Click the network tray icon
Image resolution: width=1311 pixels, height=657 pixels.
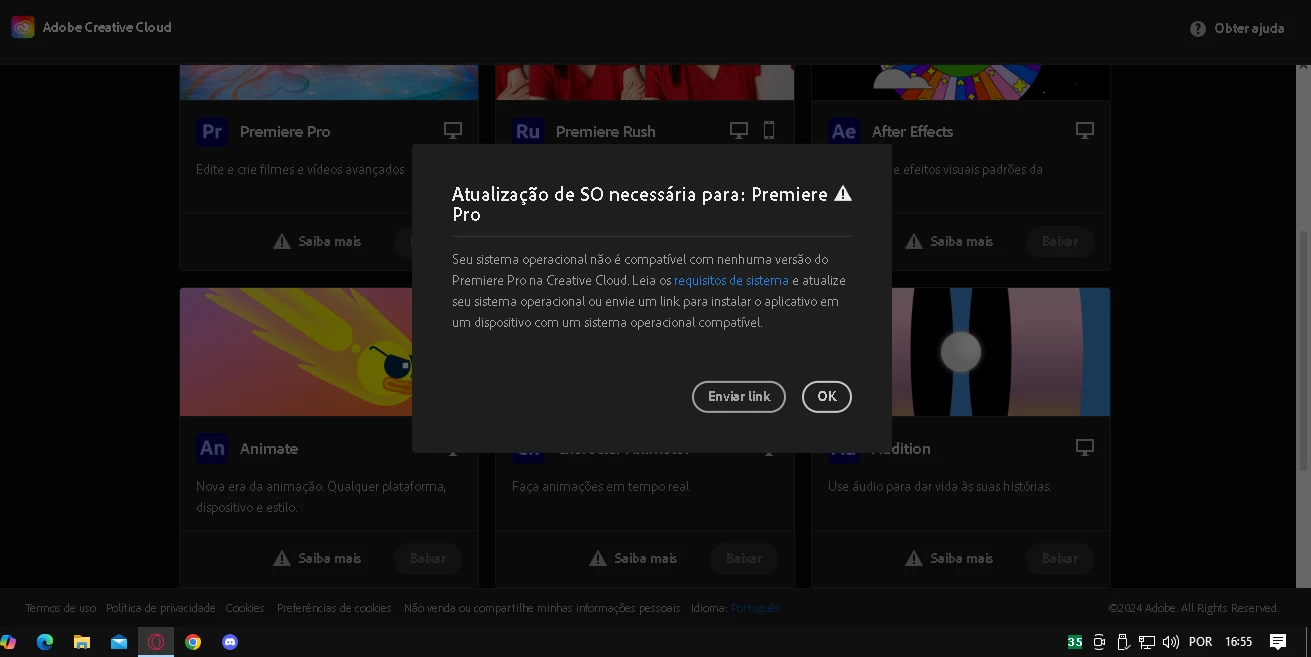tap(1147, 642)
